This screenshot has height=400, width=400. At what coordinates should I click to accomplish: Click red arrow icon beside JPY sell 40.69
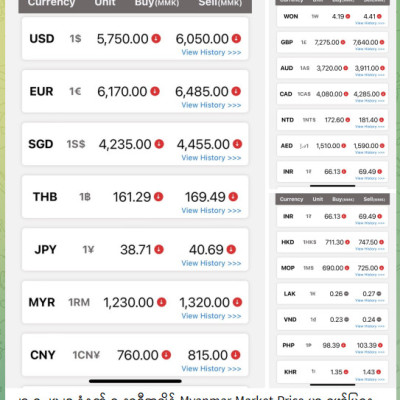tap(231, 249)
